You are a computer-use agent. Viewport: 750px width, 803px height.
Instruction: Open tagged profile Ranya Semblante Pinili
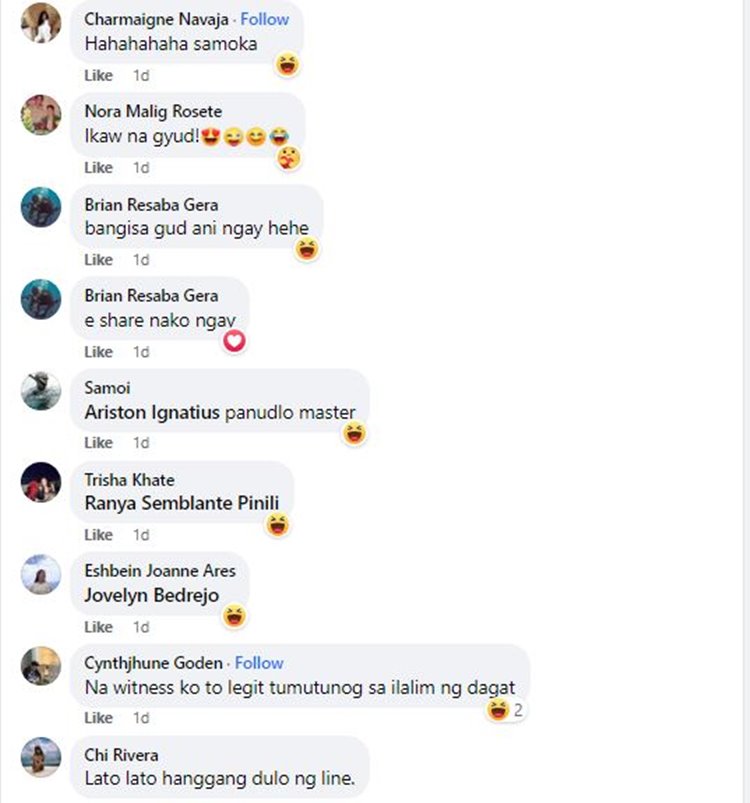click(x=182, y=503)
